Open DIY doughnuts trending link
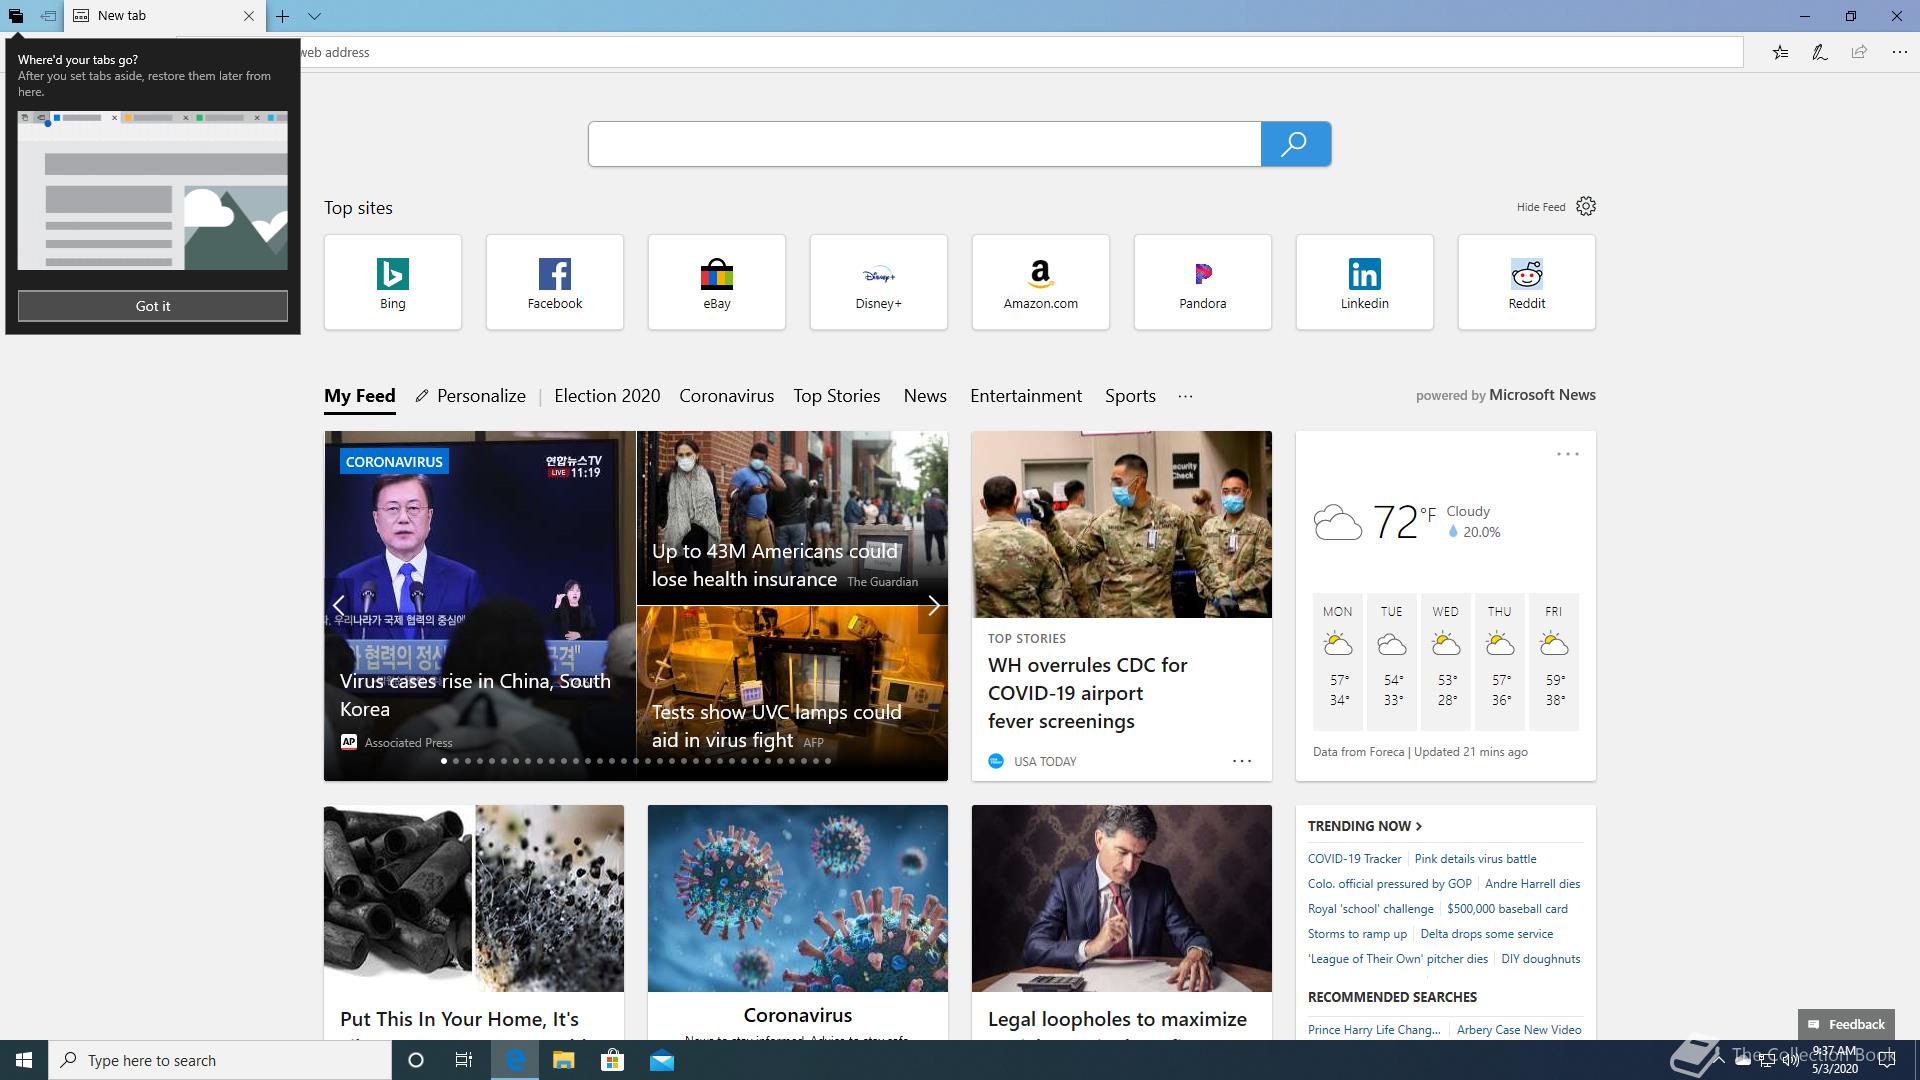Image resolution: width=1920 pixels, height=1080 pixels. tap(1541, 959)
